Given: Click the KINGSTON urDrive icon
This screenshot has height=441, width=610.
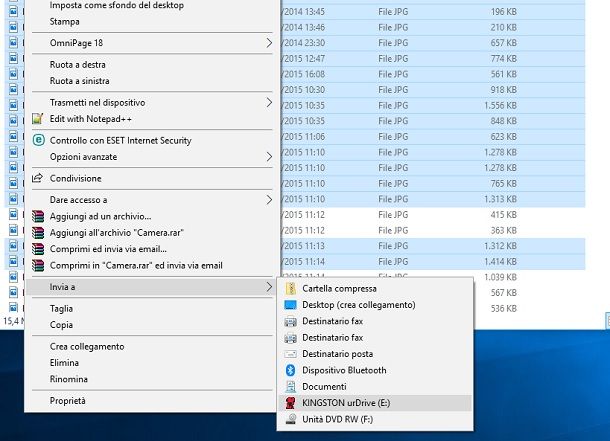Looking at the screenshot, I should pos(291,403).
